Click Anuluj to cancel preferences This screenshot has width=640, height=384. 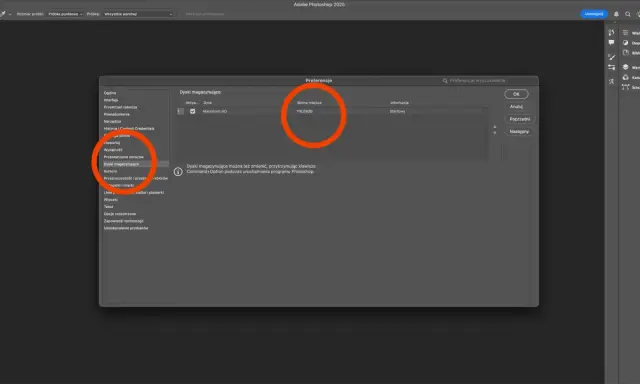516,107
